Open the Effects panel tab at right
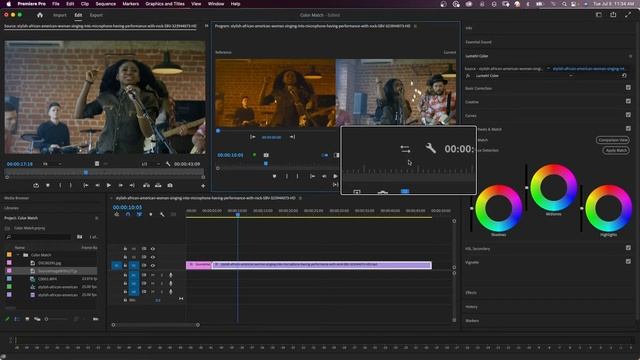Screen dimensions: 640x360 coord(471,293)
